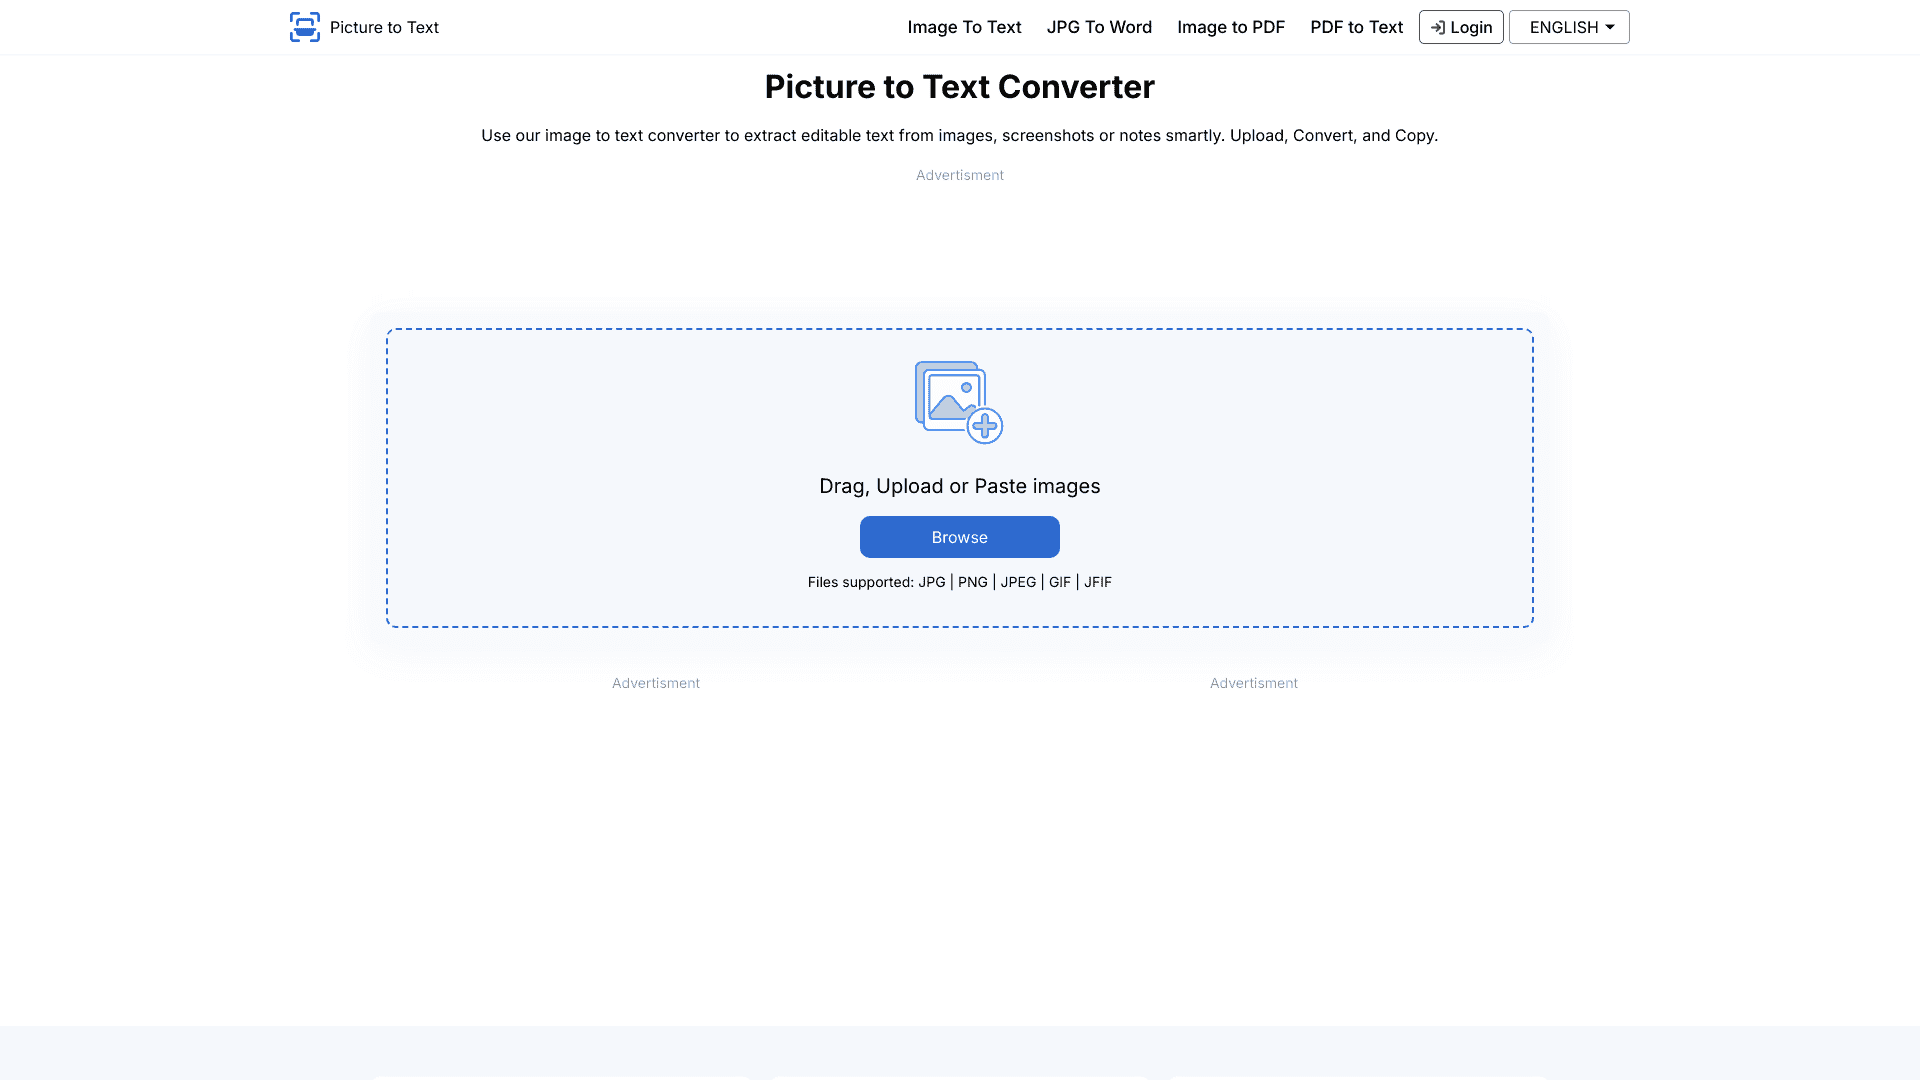Open the ENGLISH language dropdown
Image resolution: width=1920 pixels, height=1080 pixels.
[x=1568, y=27]
